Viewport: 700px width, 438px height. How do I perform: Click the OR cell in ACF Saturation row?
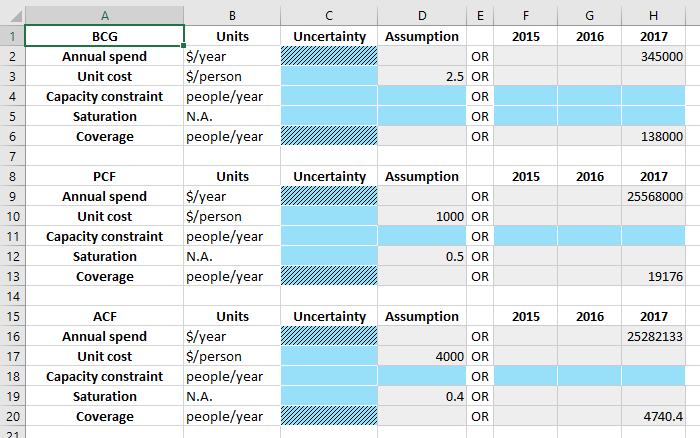480,396
